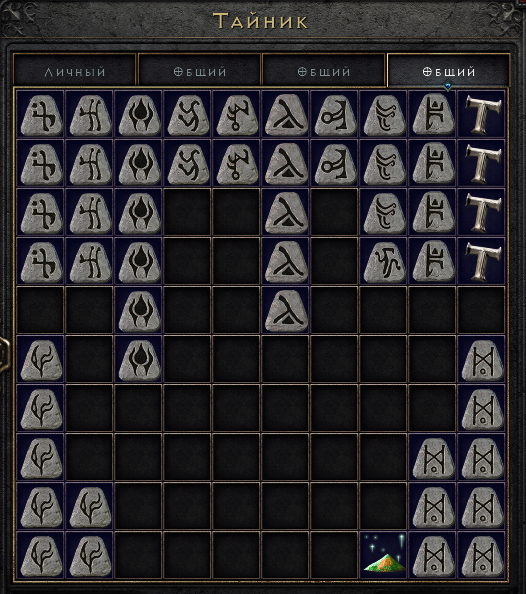Click the blue gem marker under active tab
This screenshot has height=594, width=526.
[448, 87]
